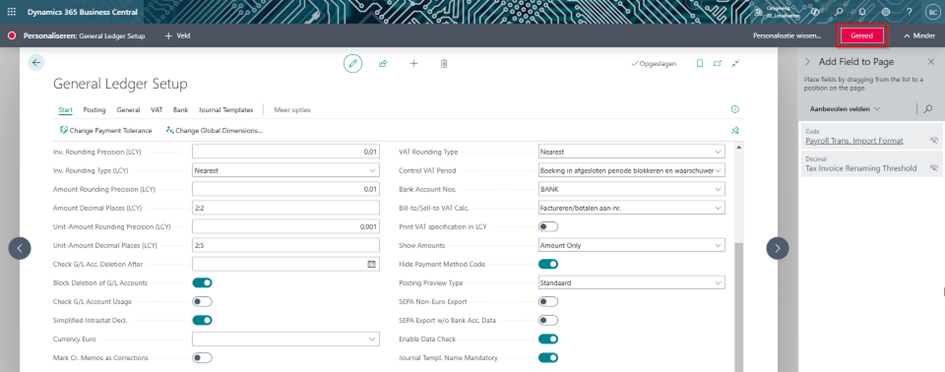Screen dimensions: 945x372
Task: Click Minder to collapse personalization bar
Action: click(919, 36)
